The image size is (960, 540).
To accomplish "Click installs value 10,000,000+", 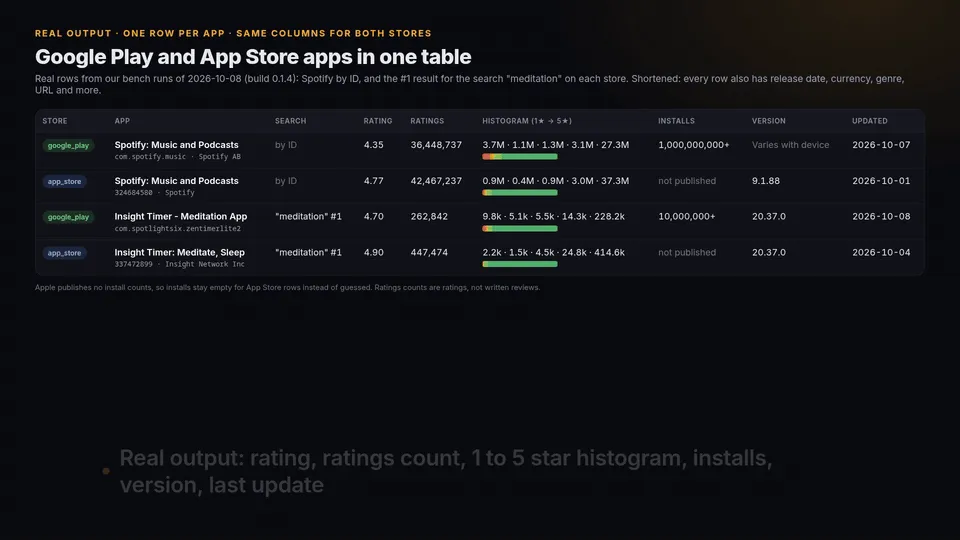I will pyautogui.click(x=686, y=217).
